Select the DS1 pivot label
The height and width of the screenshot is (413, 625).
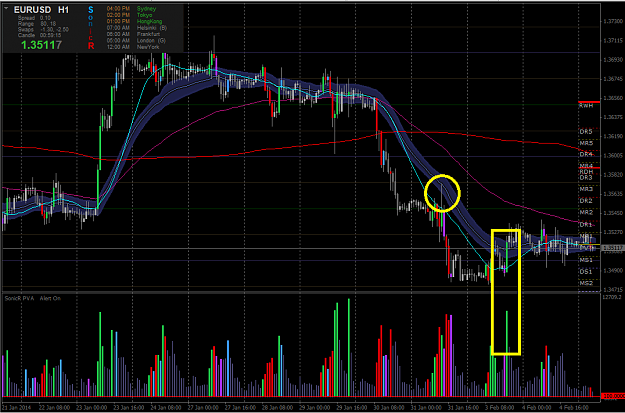click(586, 271)
